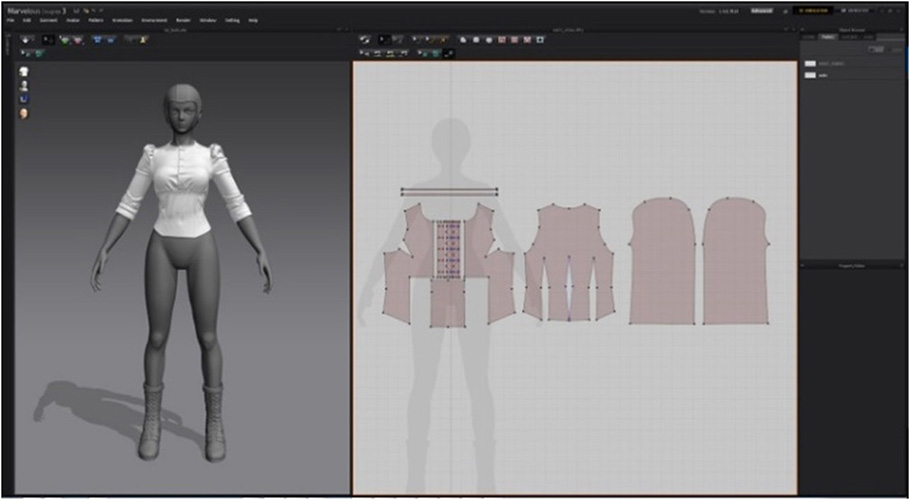Click the Property Editor panel header
Viewport: 910px width, 500px height.
click(x=853, y=265)
